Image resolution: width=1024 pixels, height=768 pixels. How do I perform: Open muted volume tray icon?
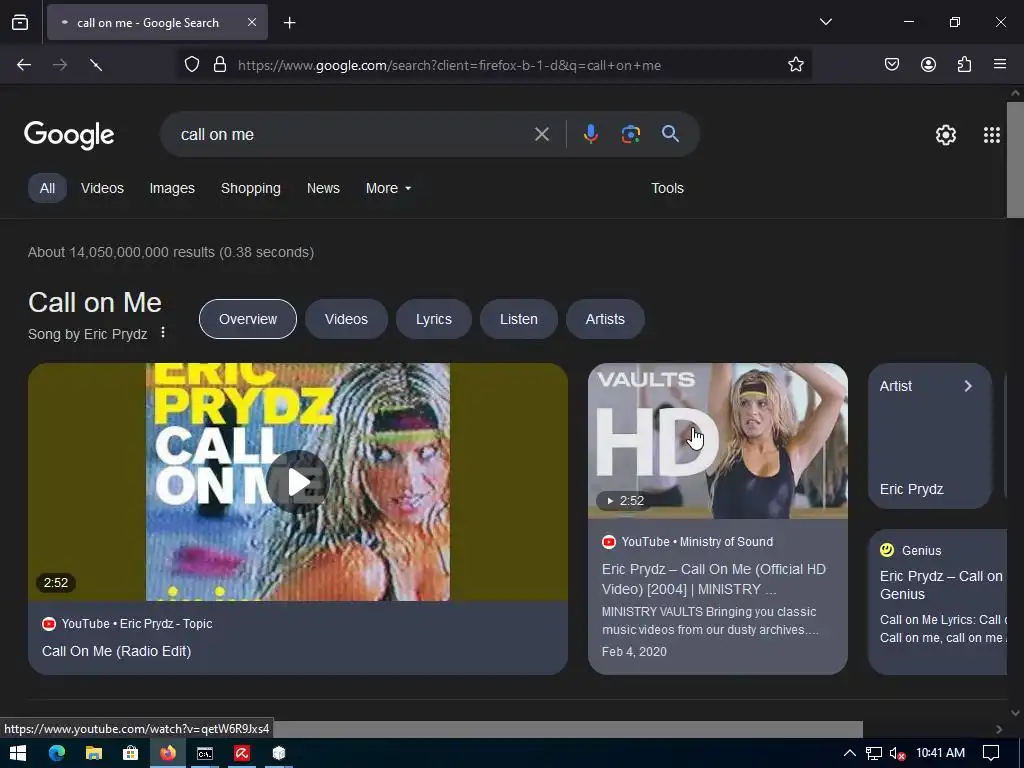897,753
